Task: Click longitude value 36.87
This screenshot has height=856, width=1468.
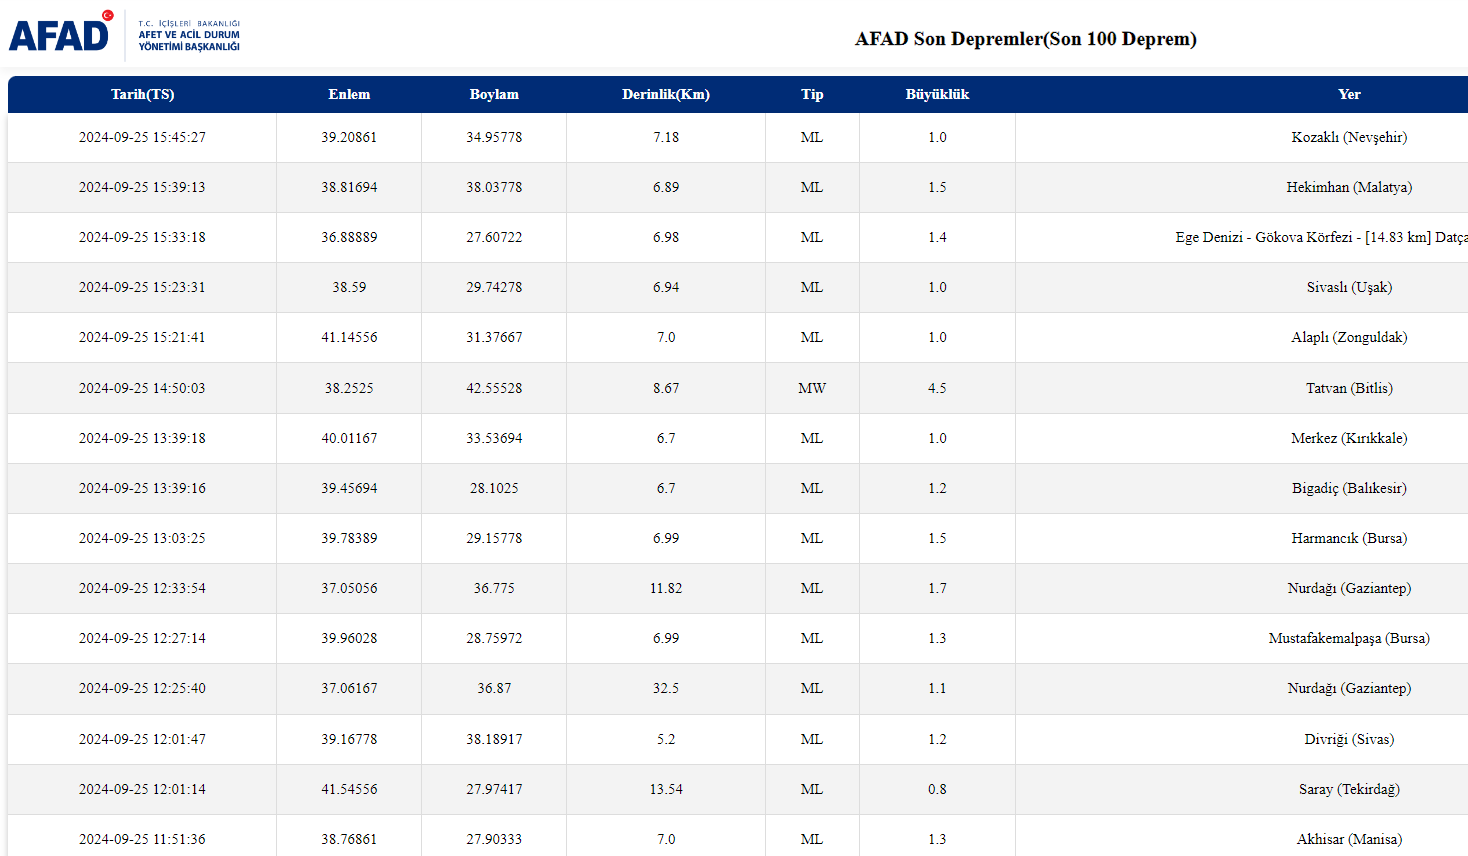Action: pos(494,688)
